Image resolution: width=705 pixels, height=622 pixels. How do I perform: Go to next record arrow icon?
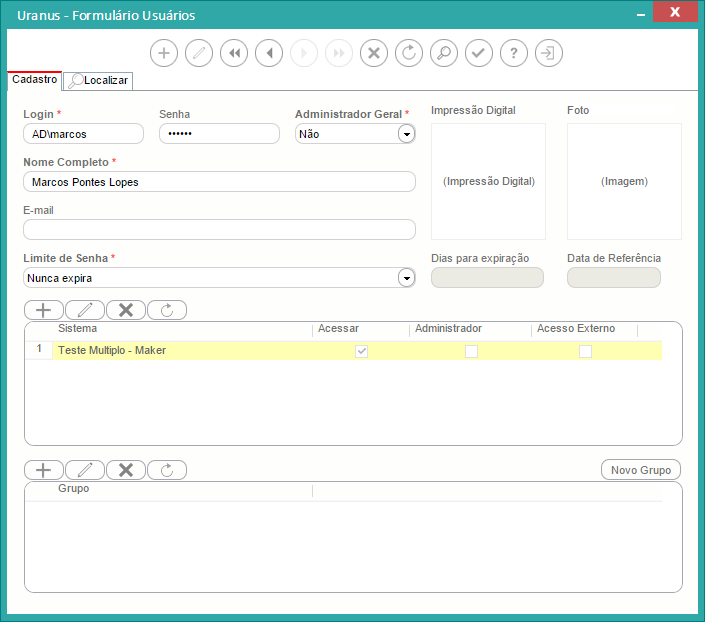tap(304, 53)
